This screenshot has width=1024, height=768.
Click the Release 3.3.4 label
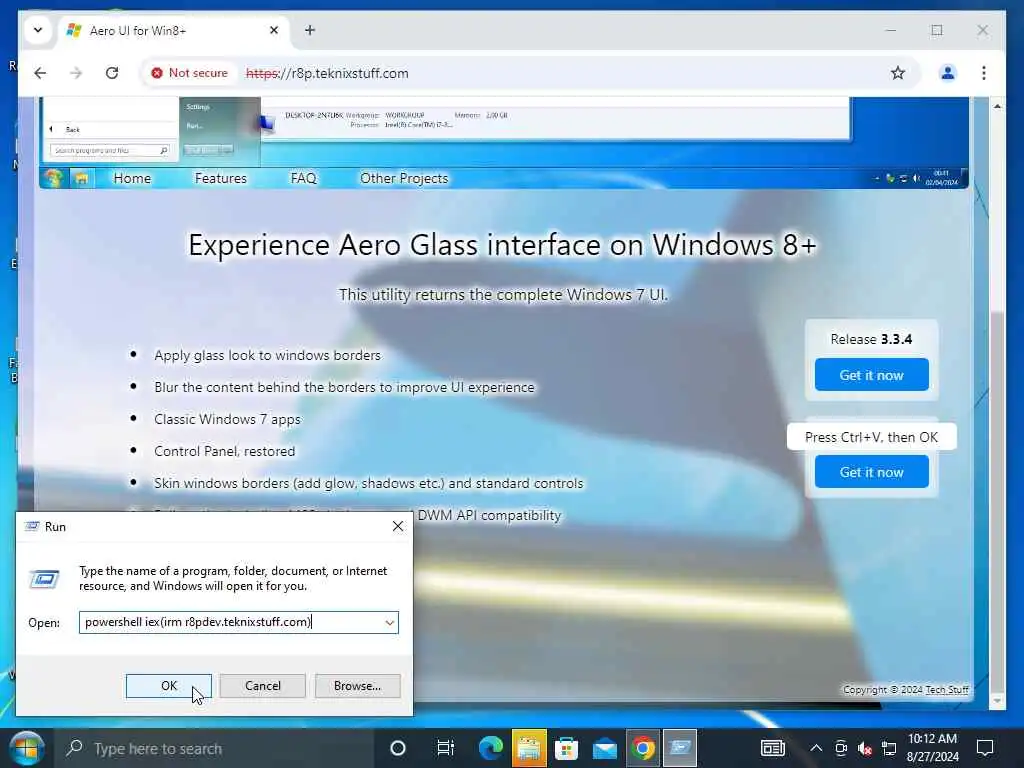pyautogui.click(x=871, y=340)
